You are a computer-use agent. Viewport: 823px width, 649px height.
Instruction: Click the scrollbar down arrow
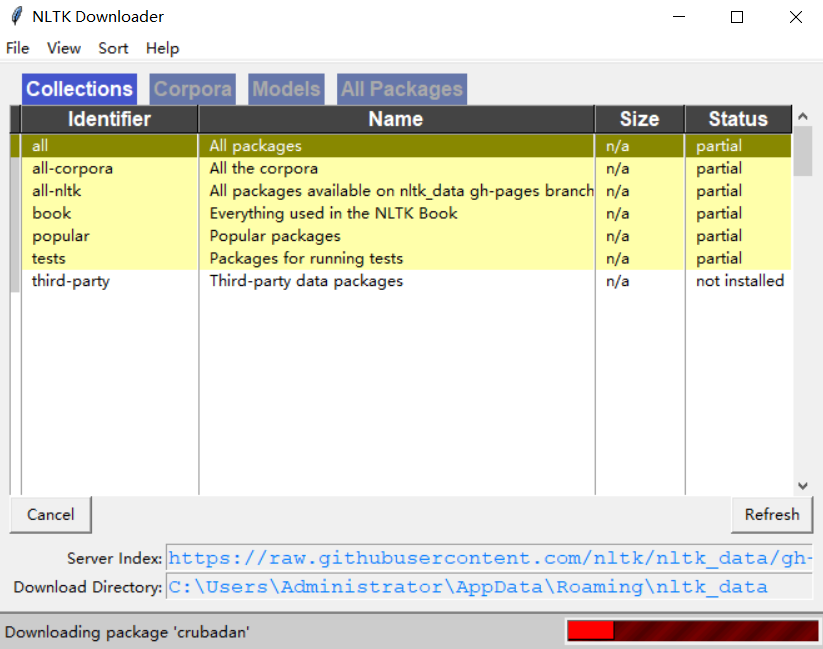click(x=803, y=485)
